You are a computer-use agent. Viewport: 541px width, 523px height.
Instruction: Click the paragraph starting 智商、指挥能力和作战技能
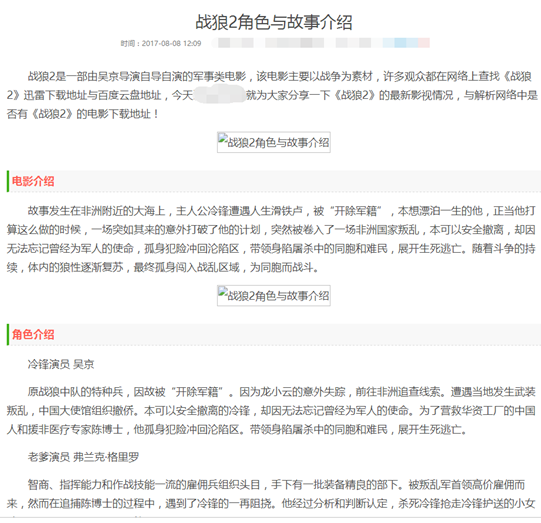click(271, 494)
